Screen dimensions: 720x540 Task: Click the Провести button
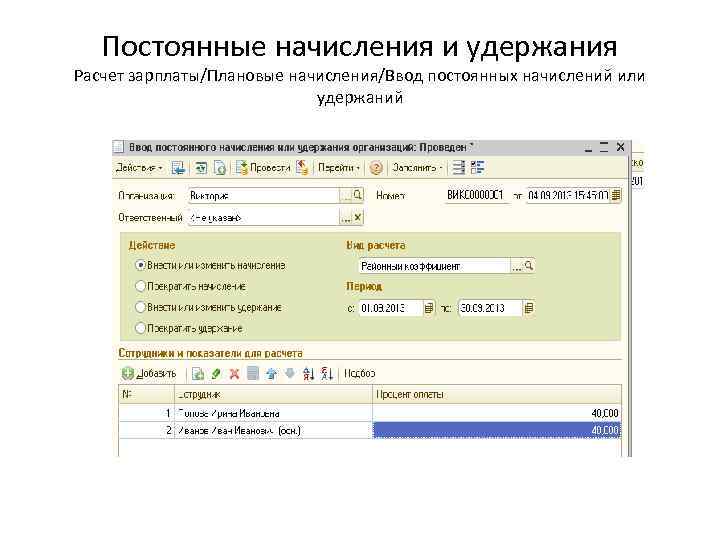click(x=263, y=168)
